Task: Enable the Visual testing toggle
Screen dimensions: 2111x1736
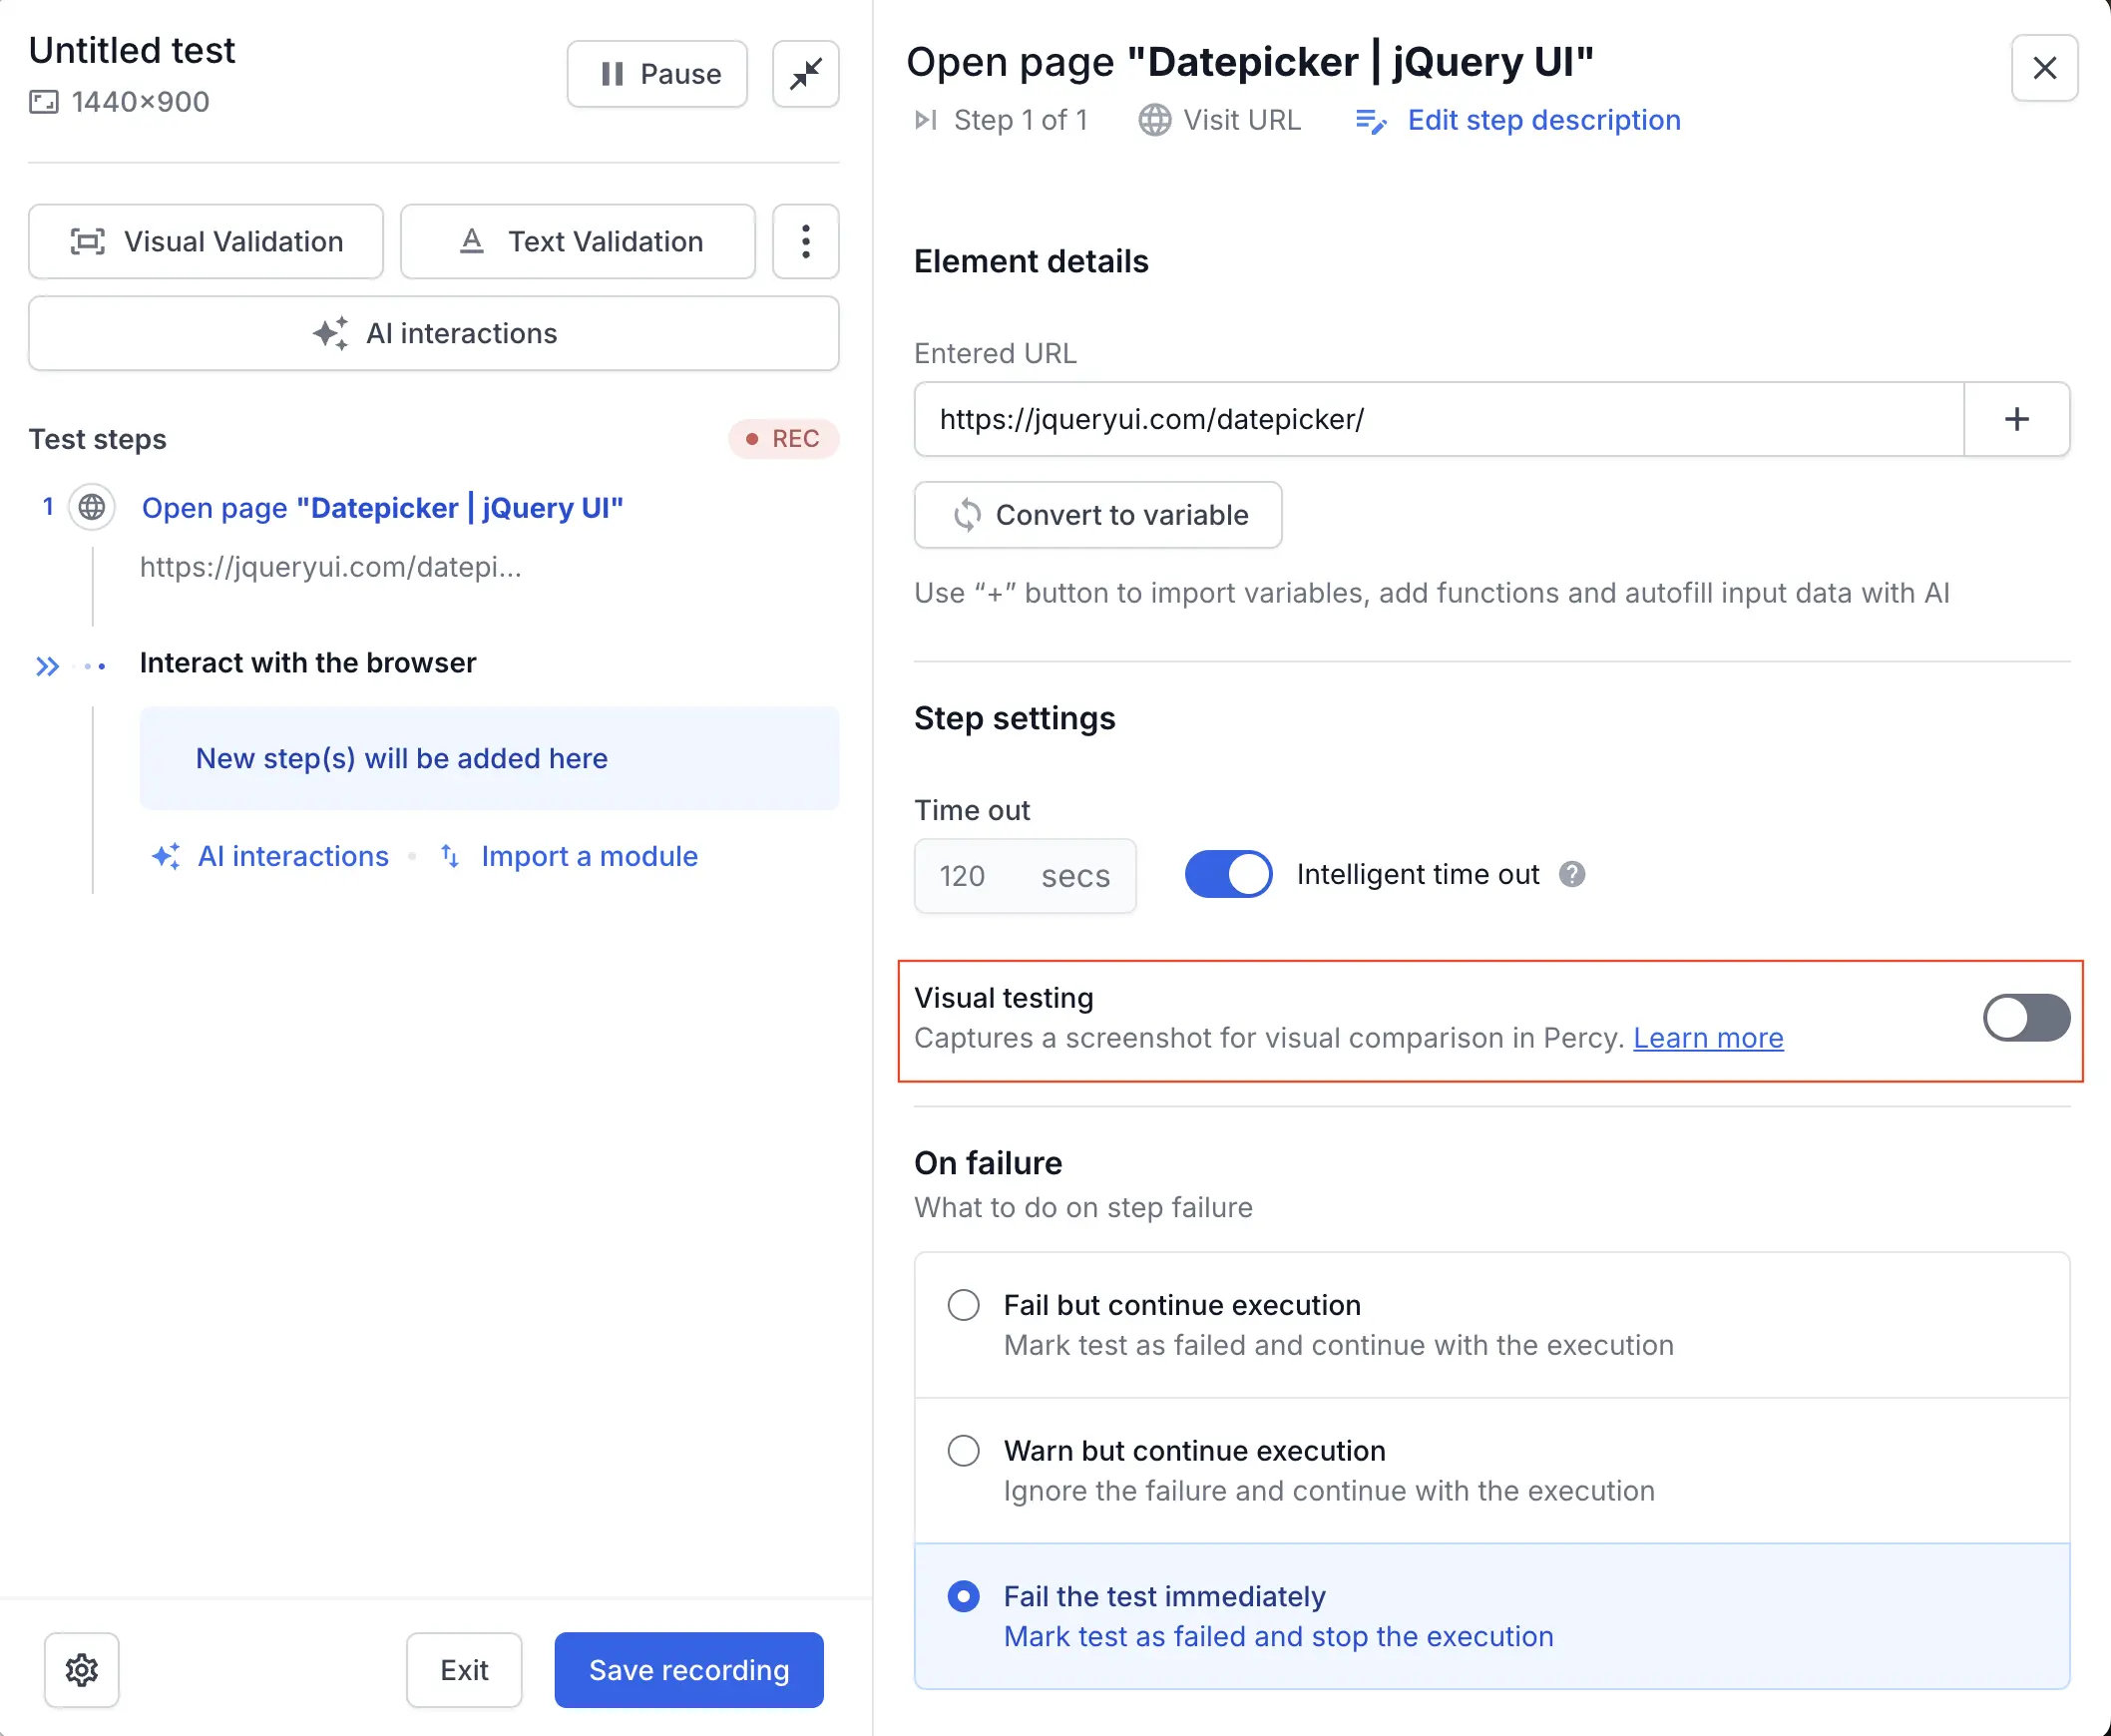Action: click(2026, 1018)
